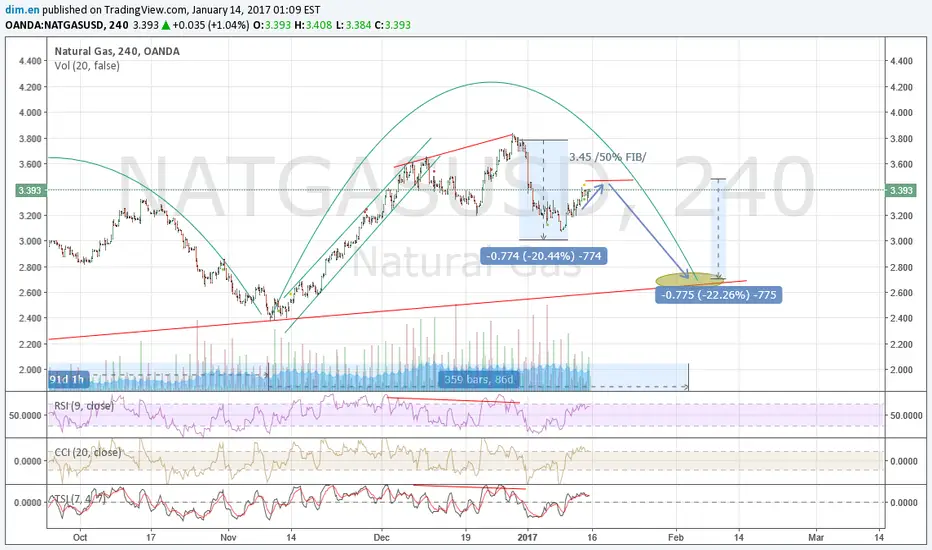
Task: Click the 4.200 label on the left price axis
Action: pos(30,87)
